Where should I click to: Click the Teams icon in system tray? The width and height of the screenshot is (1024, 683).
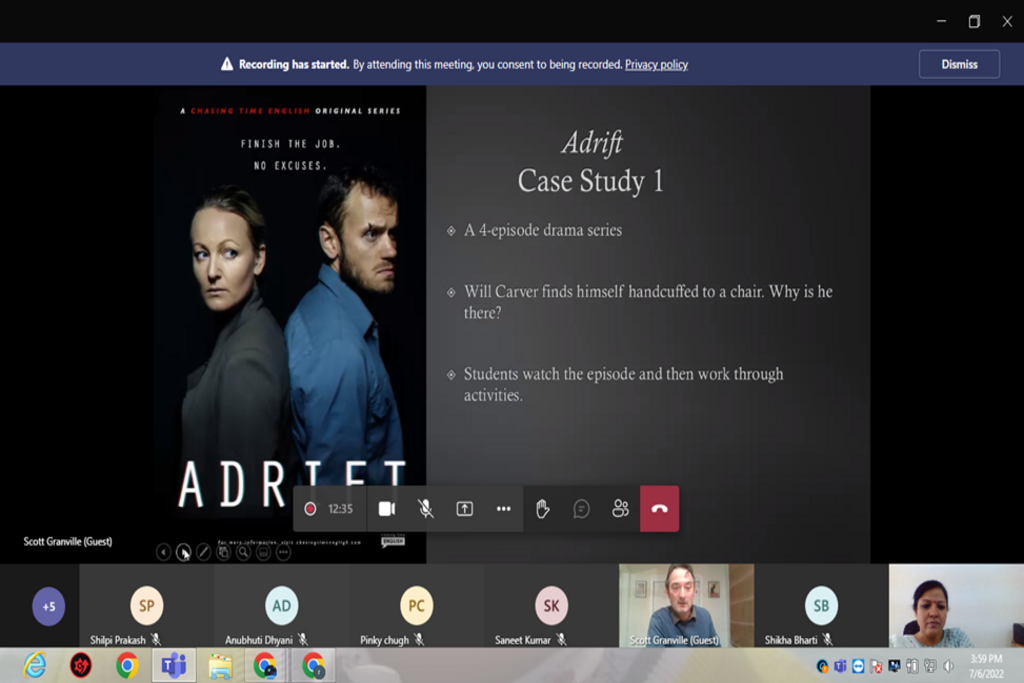pyautogui.click(x=840, y=666)
